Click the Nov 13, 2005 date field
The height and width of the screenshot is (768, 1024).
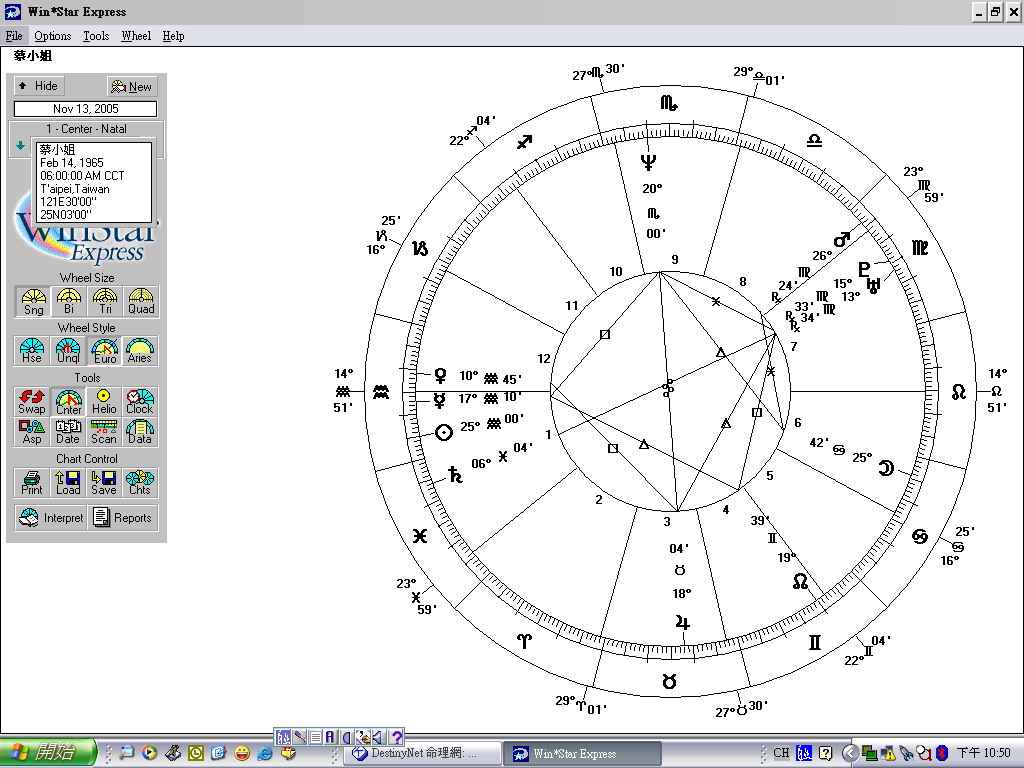pyautogui.click(x=85, y=109)
